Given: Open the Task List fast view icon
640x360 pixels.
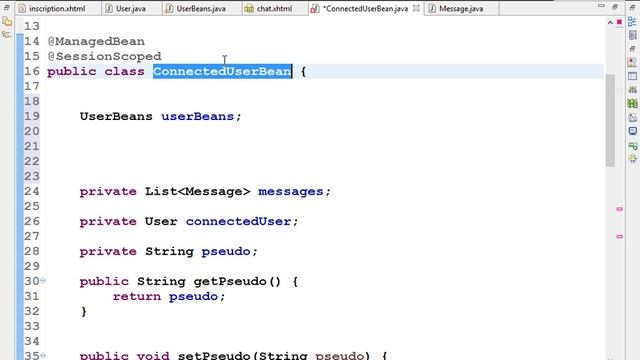Looking at the screenshot, I should [632, 35].
